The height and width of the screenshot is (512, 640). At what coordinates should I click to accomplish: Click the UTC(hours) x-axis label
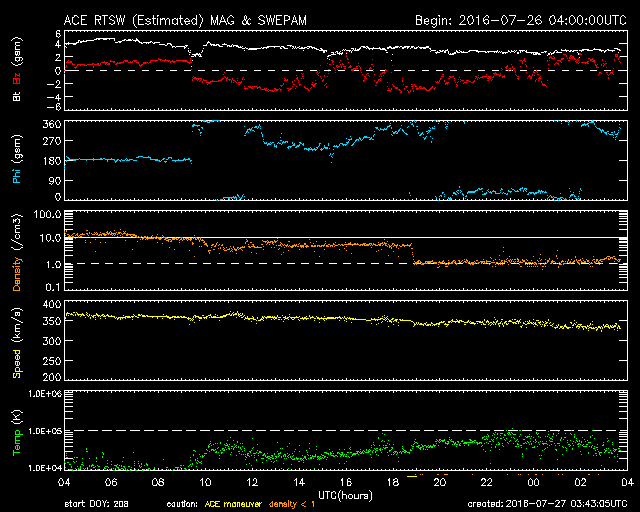(345, 494)
